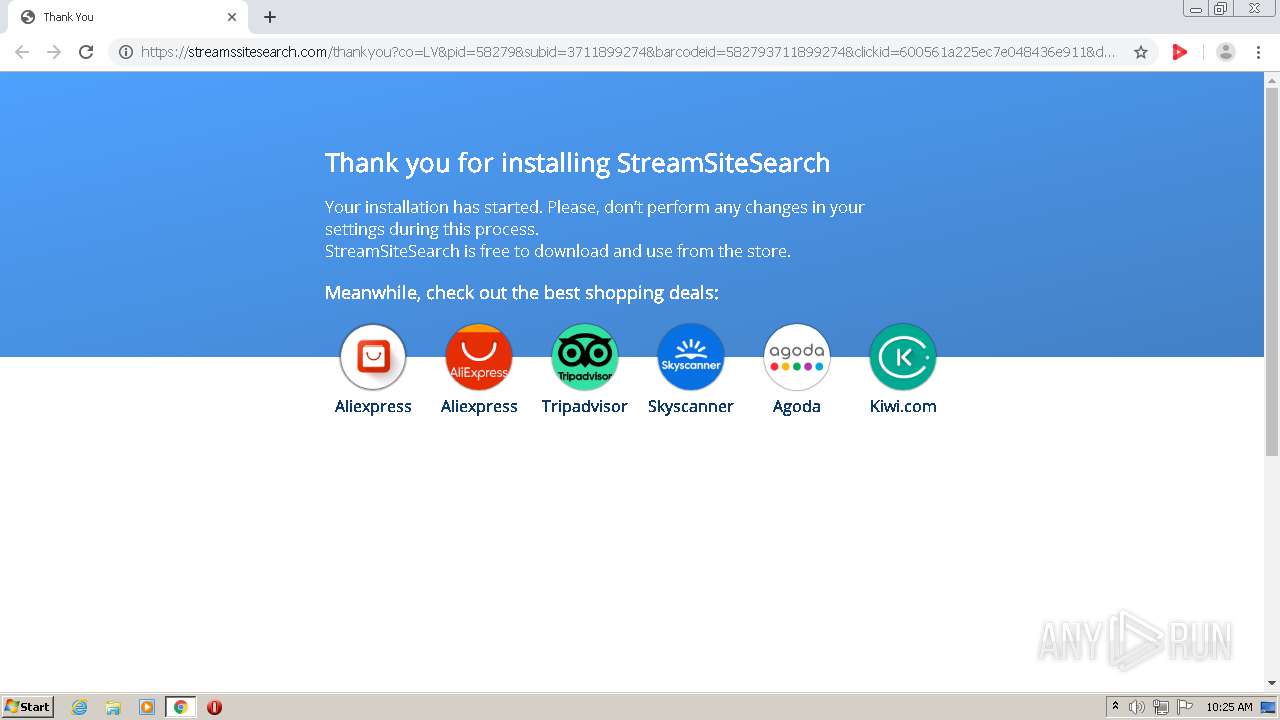Show hidden system tray icons
Screen dimensions: 1280x720
[1115, 707]
